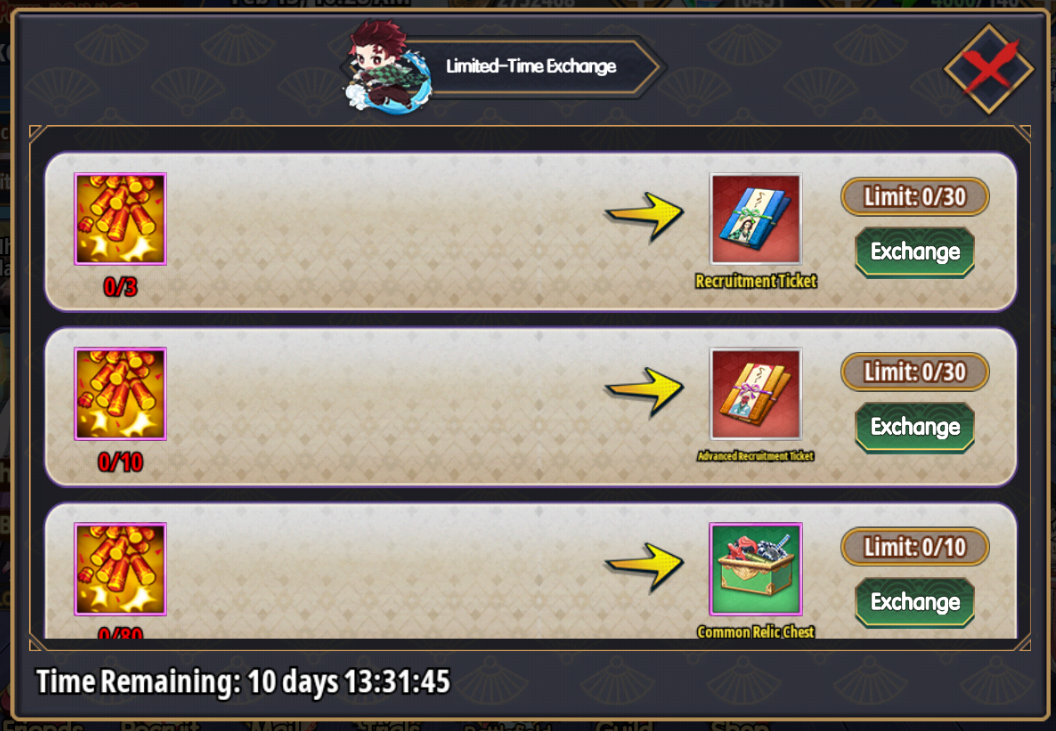This screenshot has width=1056, height=731.
Task: Exchange for the Common Relic Chest
Action: (x=915, y=602)
